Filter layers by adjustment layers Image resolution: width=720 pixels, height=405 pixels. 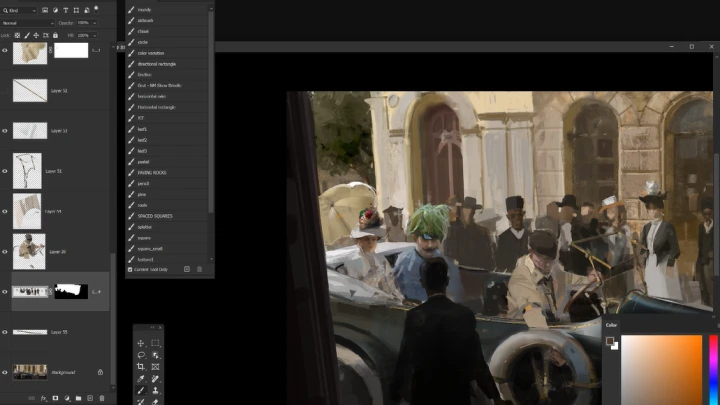55,10
